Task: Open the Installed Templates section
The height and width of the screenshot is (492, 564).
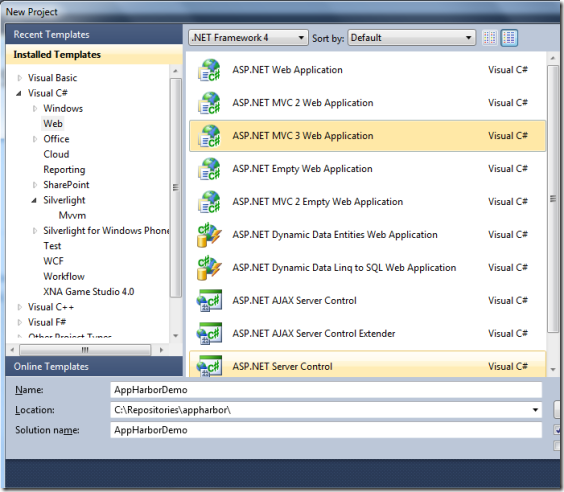Action: coord(94,54)
